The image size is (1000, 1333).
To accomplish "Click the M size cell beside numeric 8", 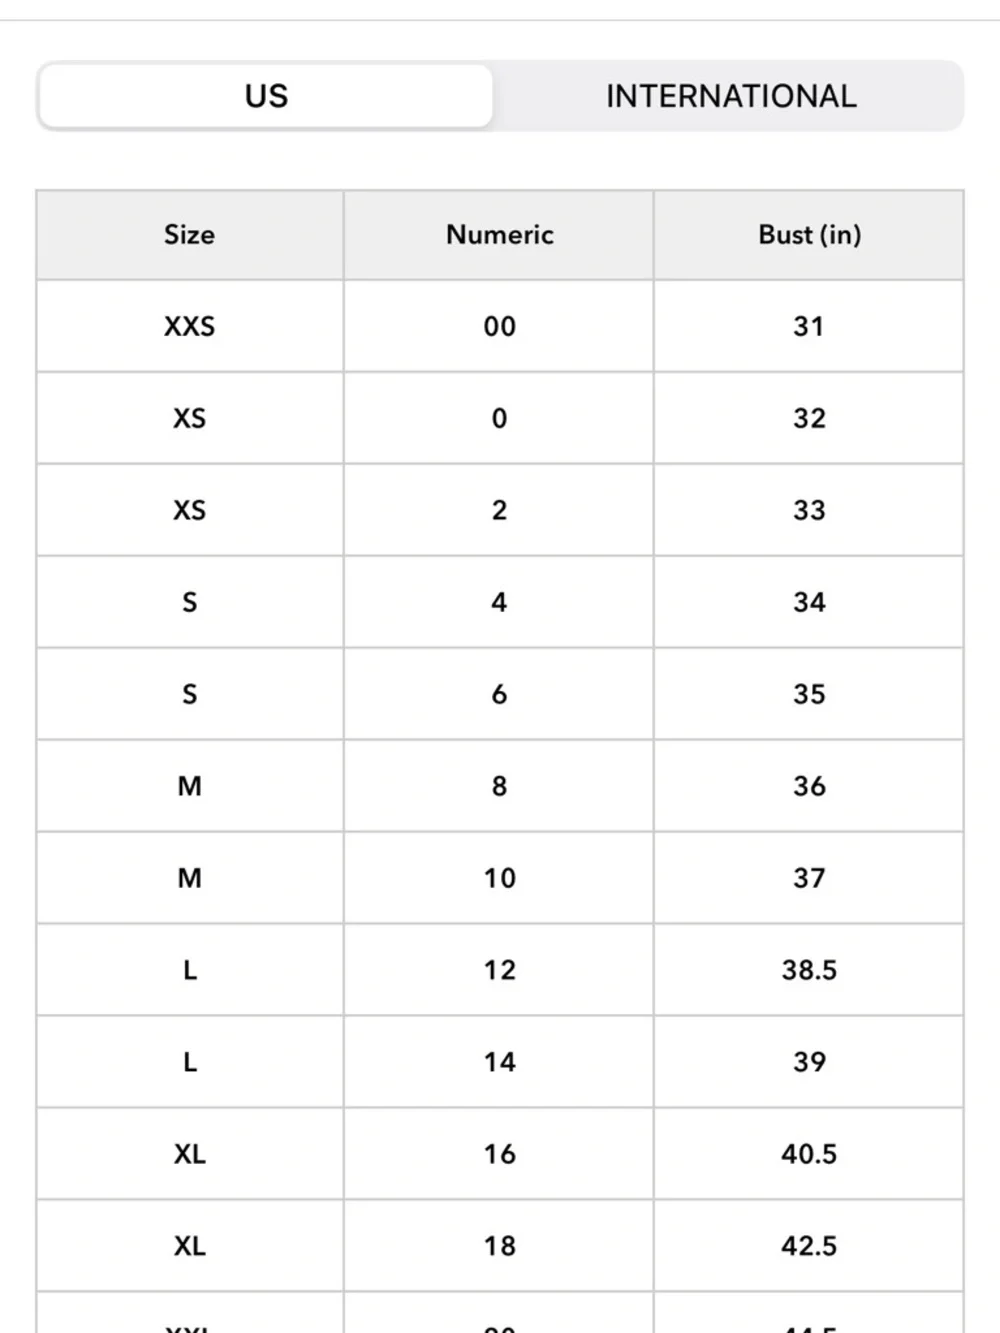I will pyautogui.click(x=190, y=786).
